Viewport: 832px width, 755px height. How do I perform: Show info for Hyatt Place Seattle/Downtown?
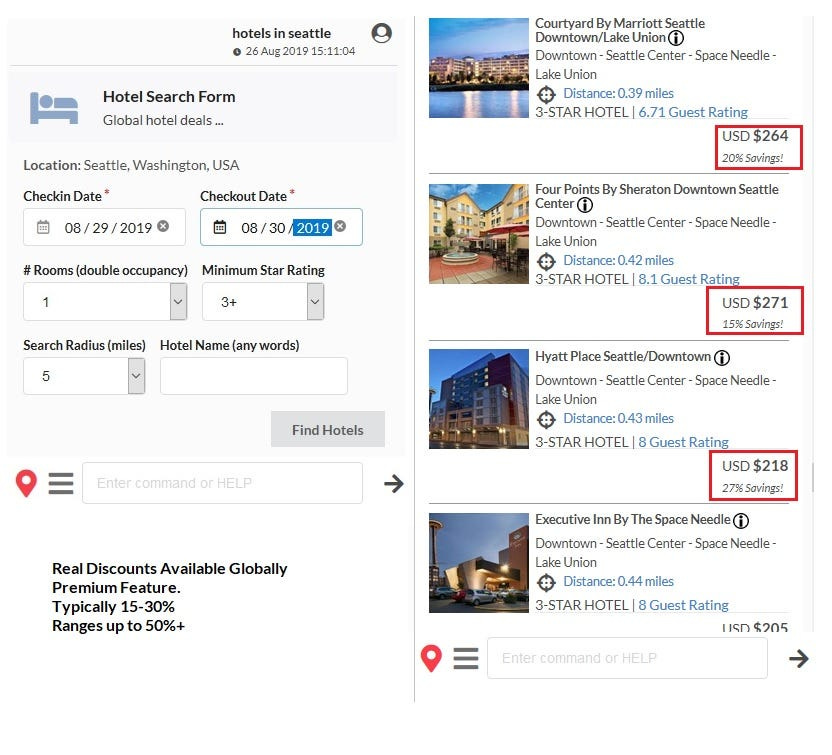722,358
